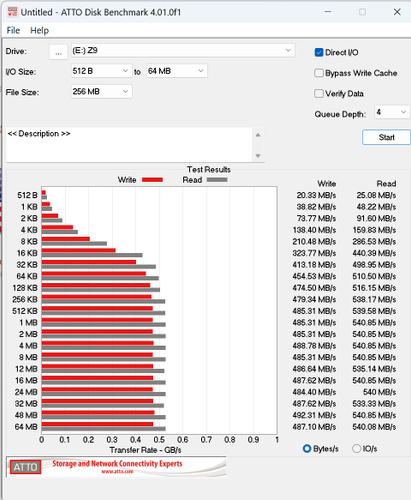Click the www.atto.com banner link
Viewport: 411px width, 500px height.
coord(117,472)
